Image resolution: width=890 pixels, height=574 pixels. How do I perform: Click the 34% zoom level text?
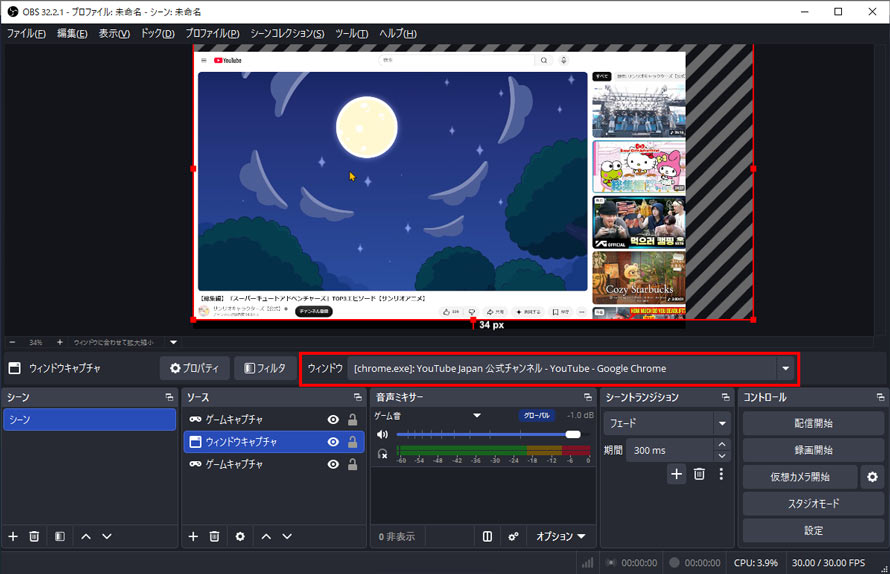pos(36,342)
